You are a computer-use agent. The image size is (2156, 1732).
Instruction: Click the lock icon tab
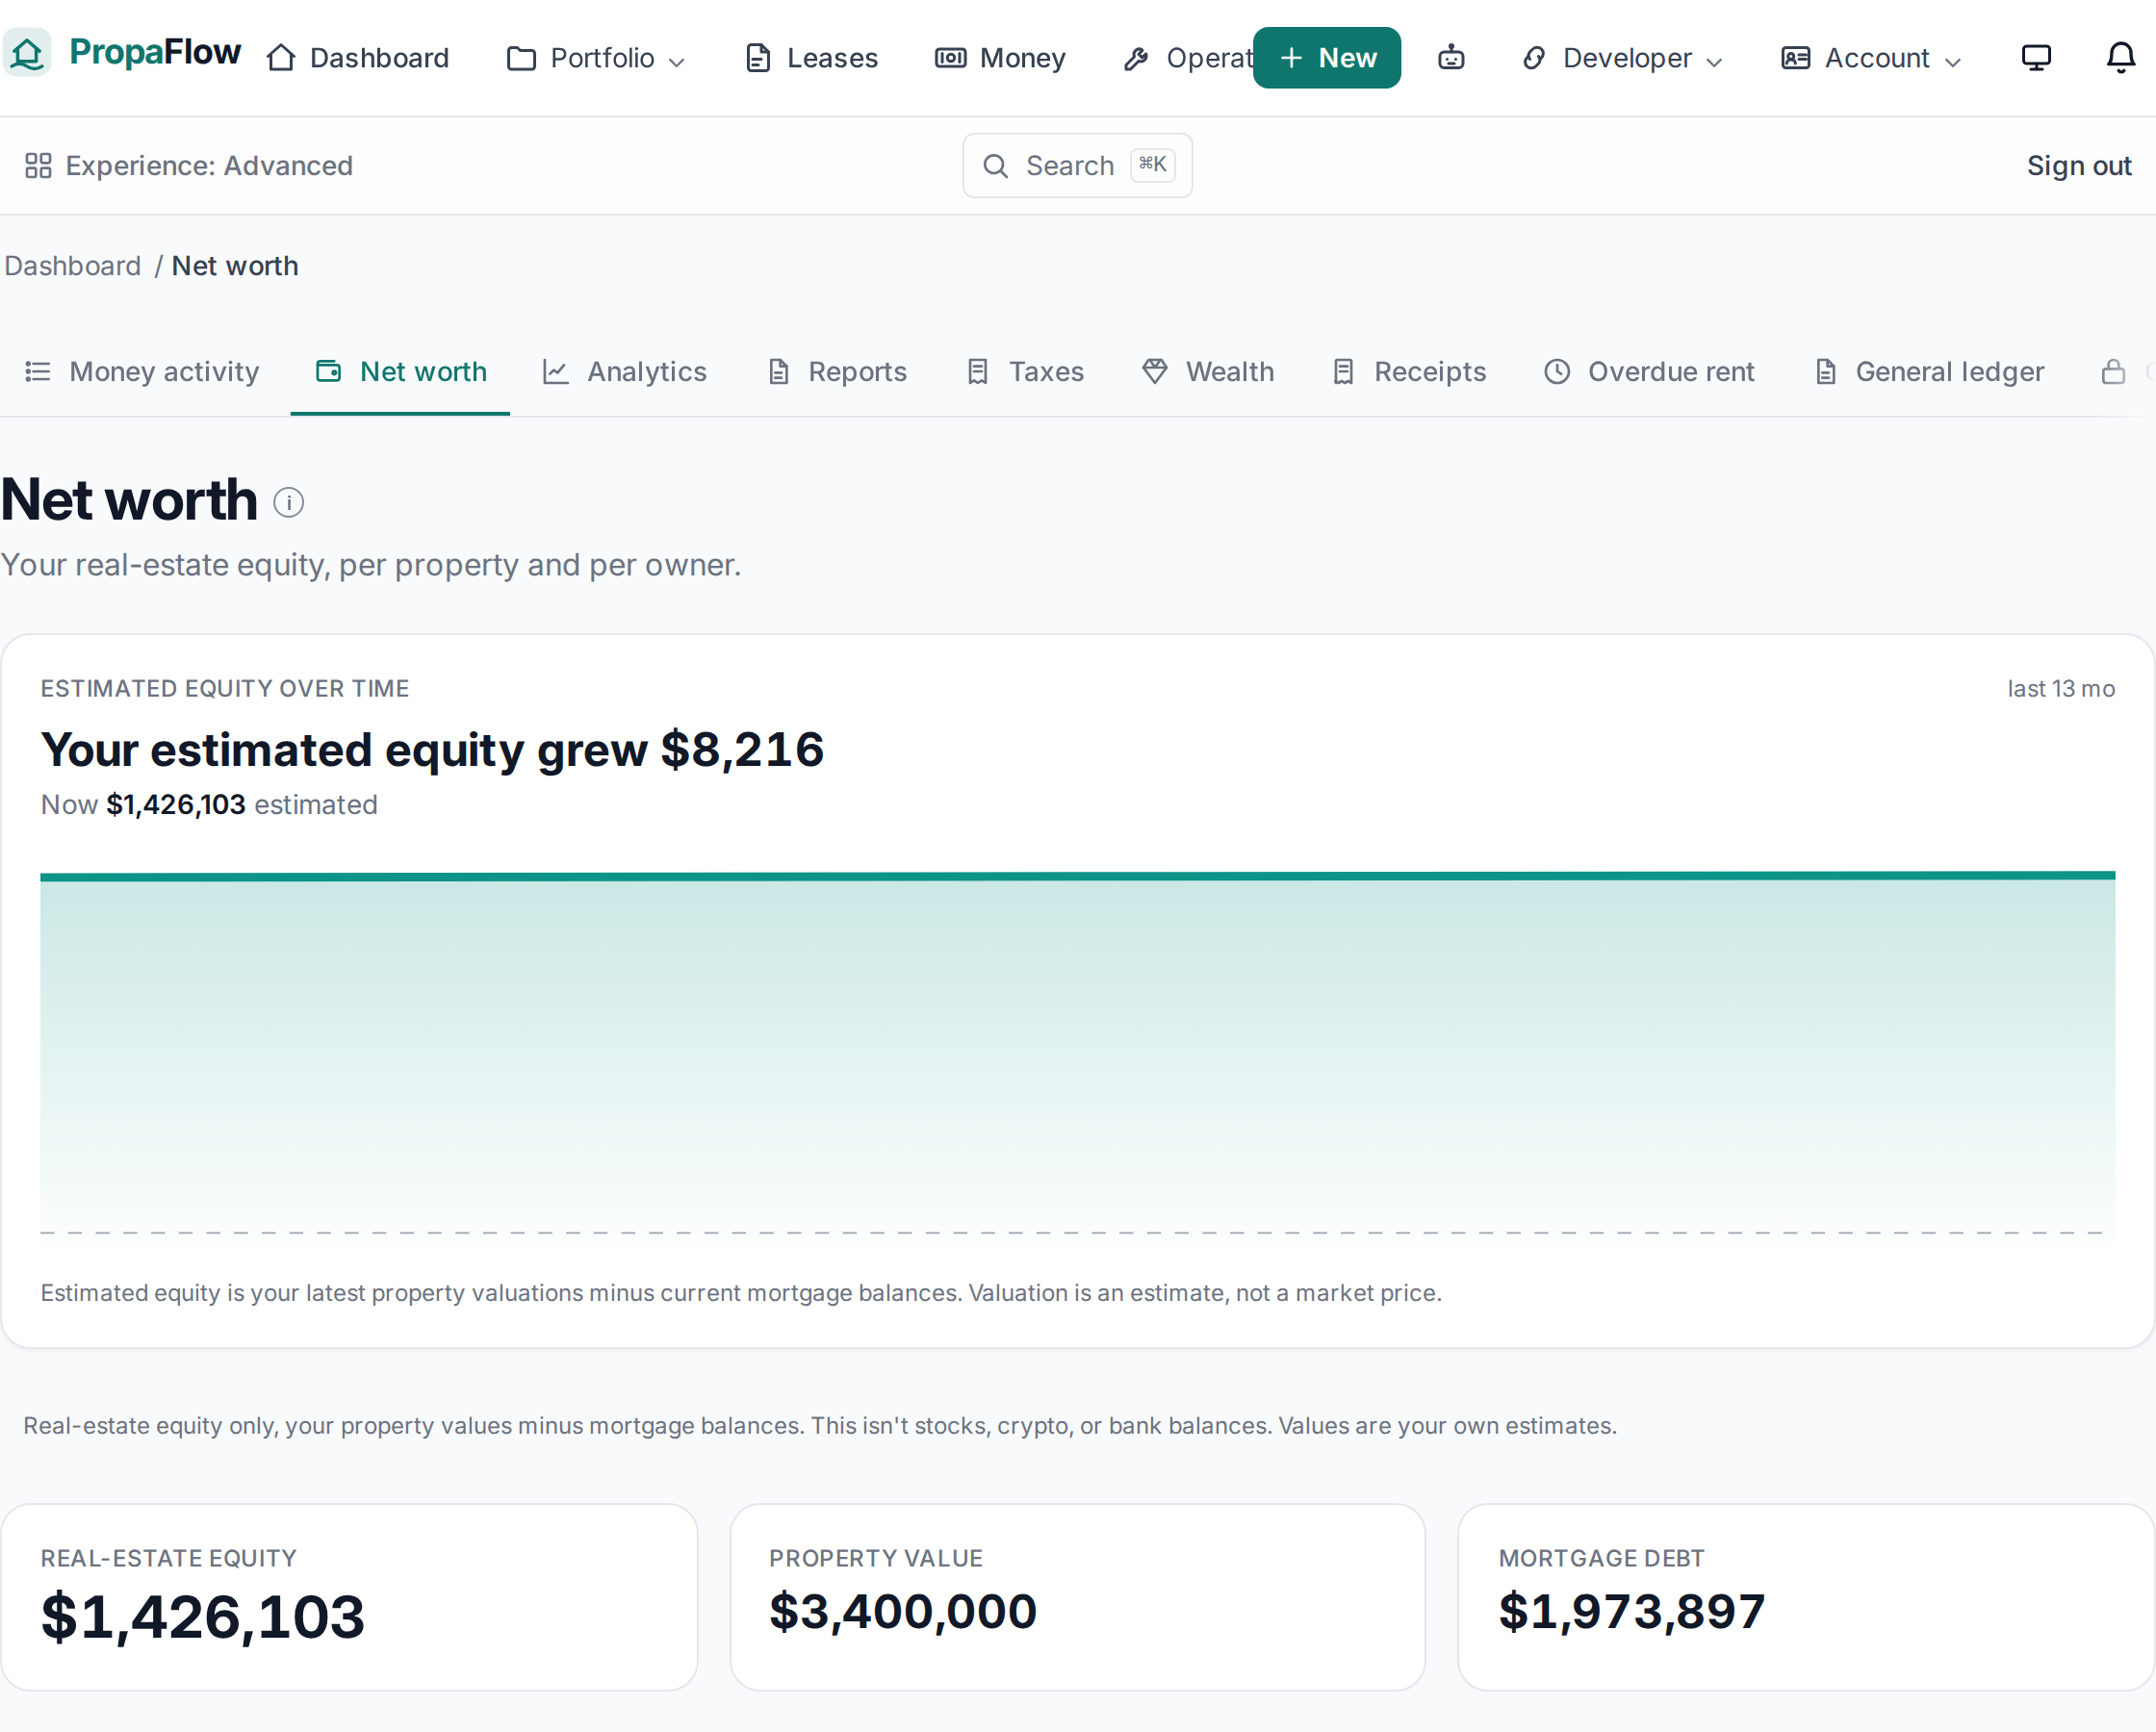[2112, 371]
